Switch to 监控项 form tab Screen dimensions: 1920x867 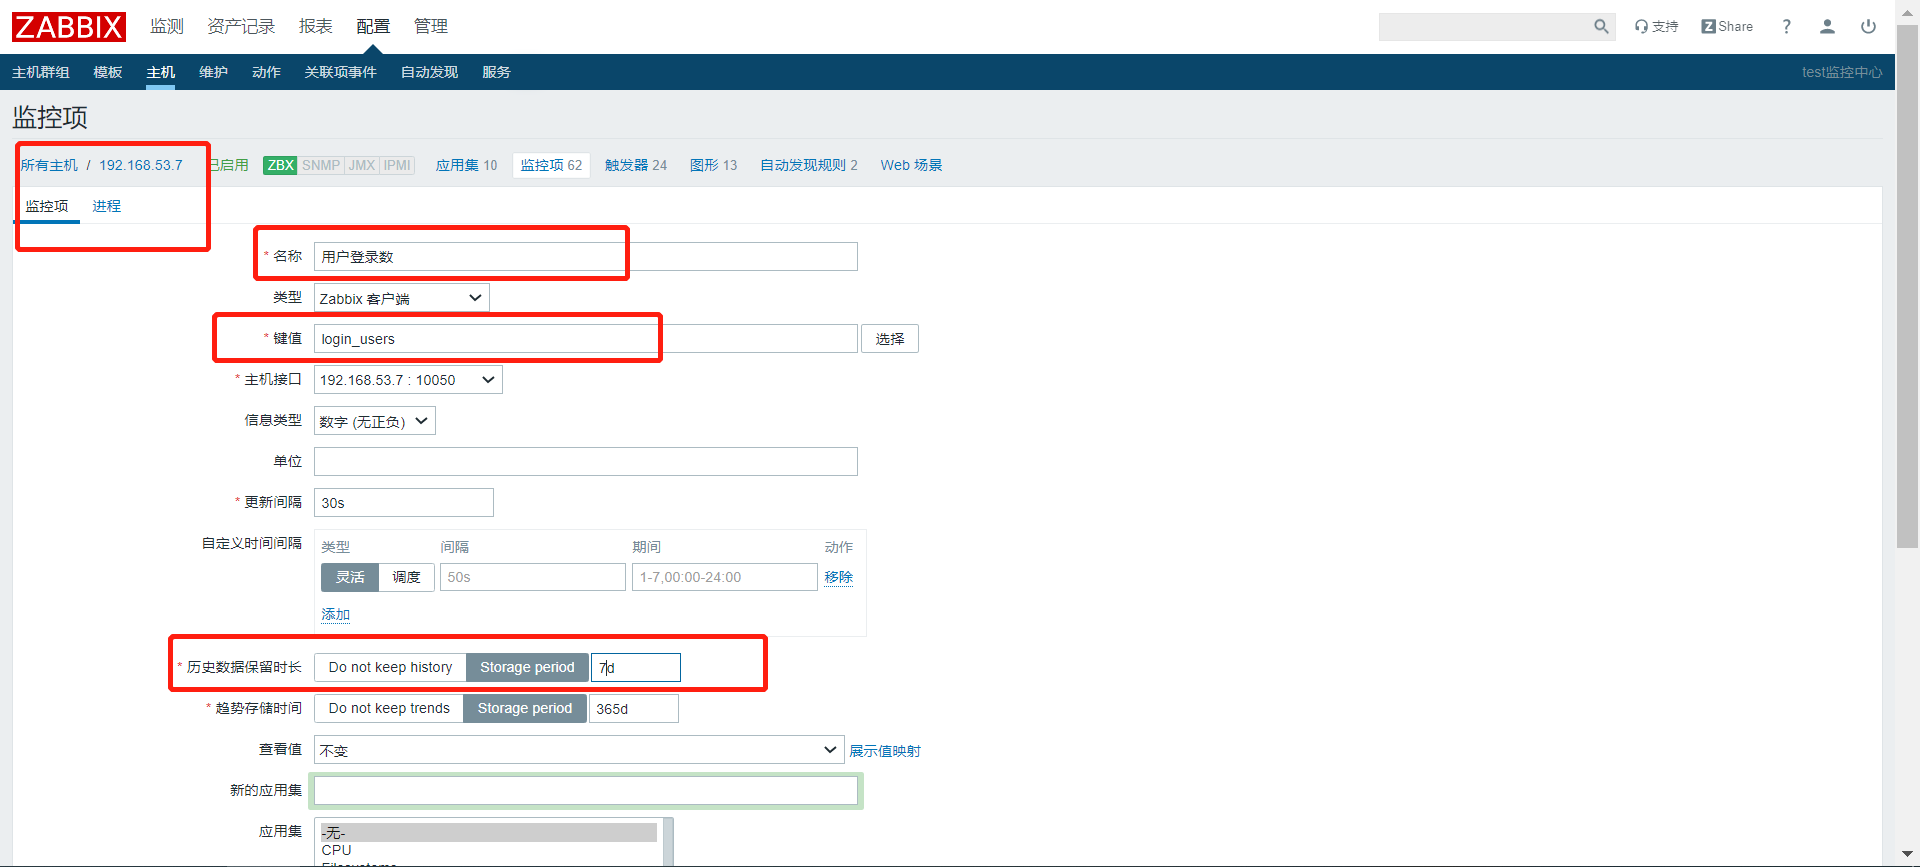tap(47, 206)
